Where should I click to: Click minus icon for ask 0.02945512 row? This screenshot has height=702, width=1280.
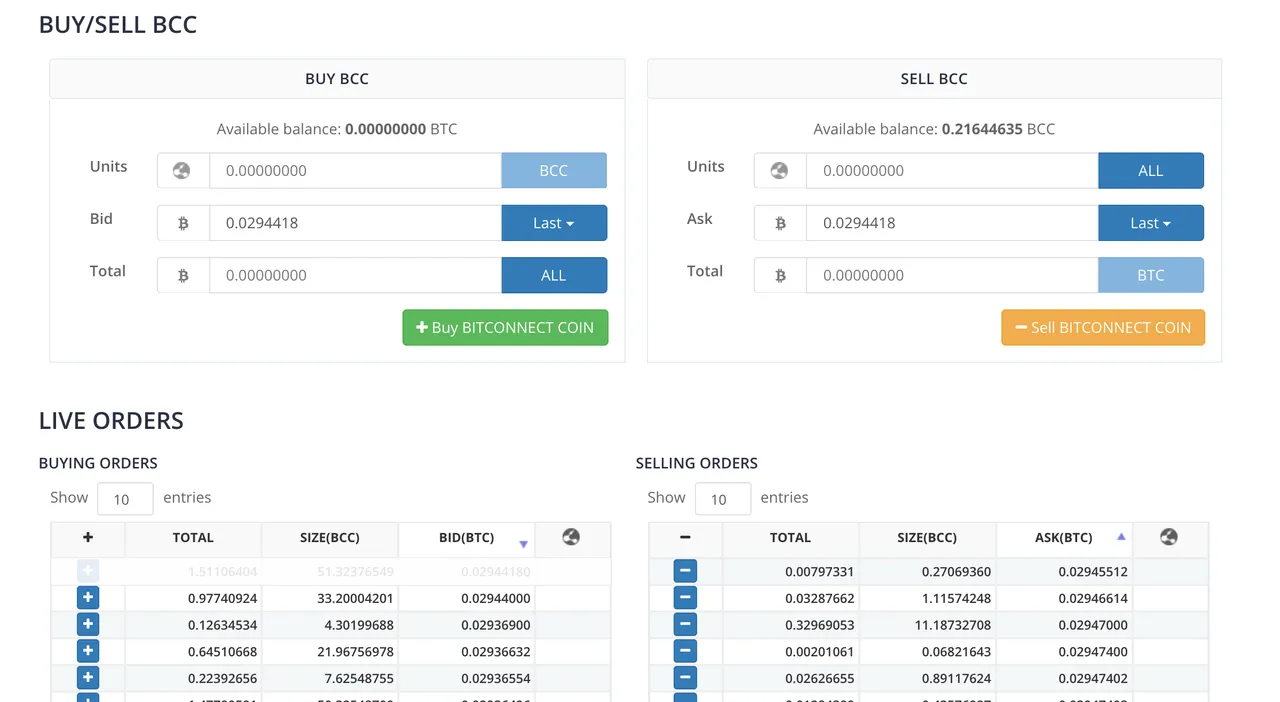coord(685,572)
